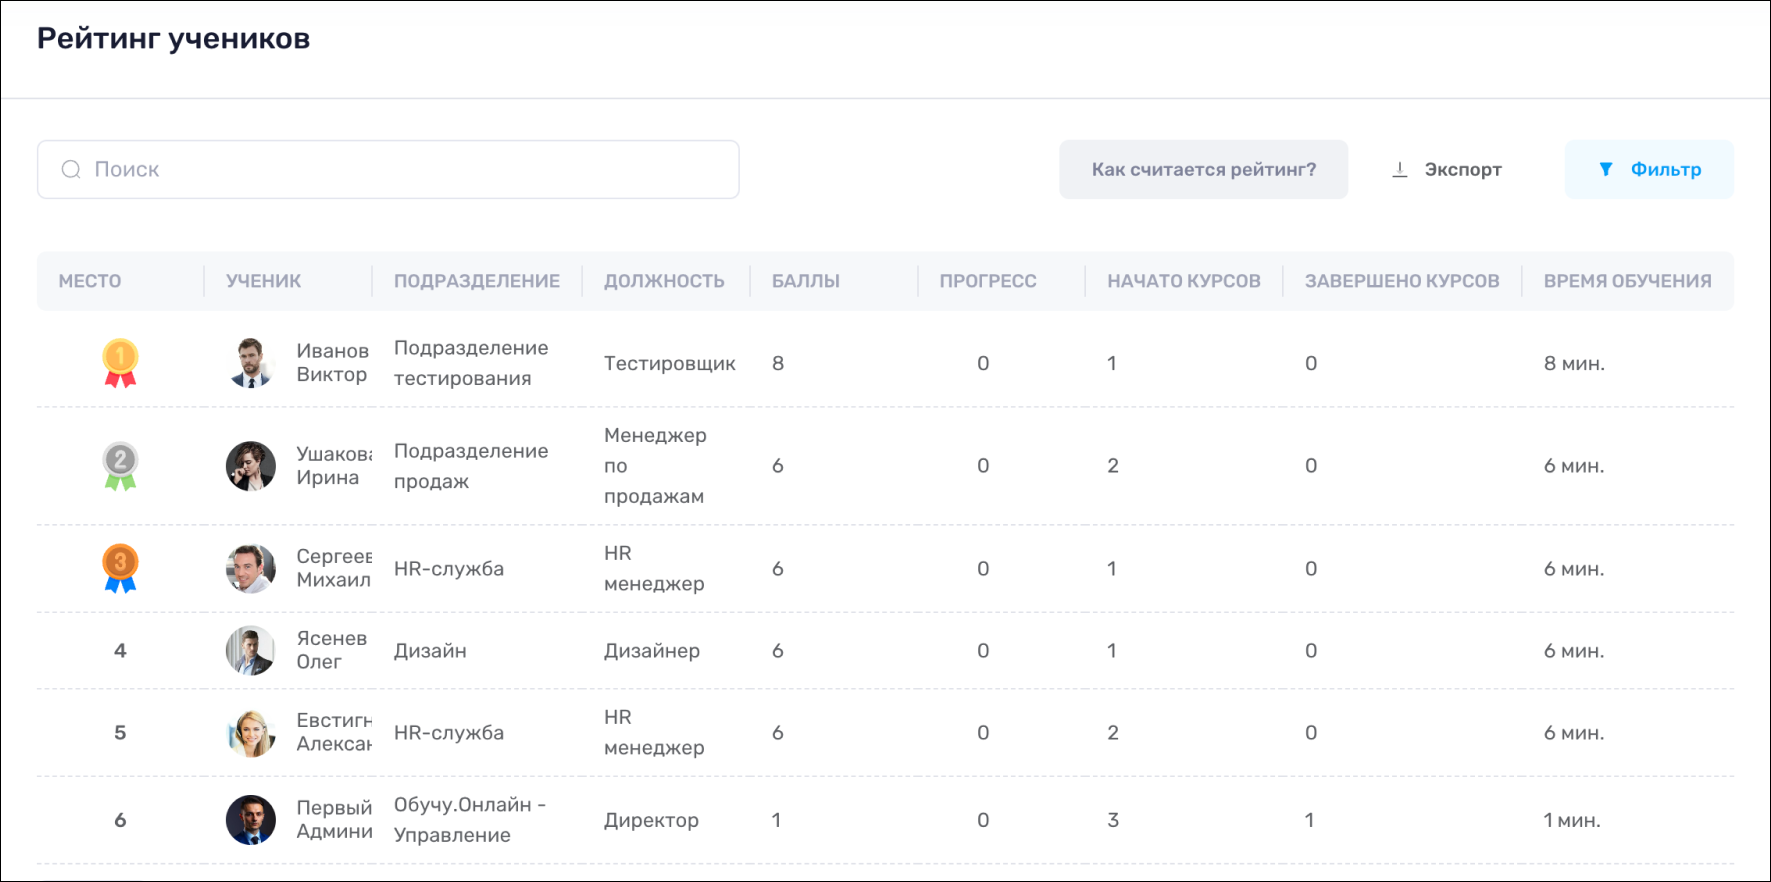Click the funnel icon on Фильтр button
This screenshot has height=882, width=1771.
1606,170
